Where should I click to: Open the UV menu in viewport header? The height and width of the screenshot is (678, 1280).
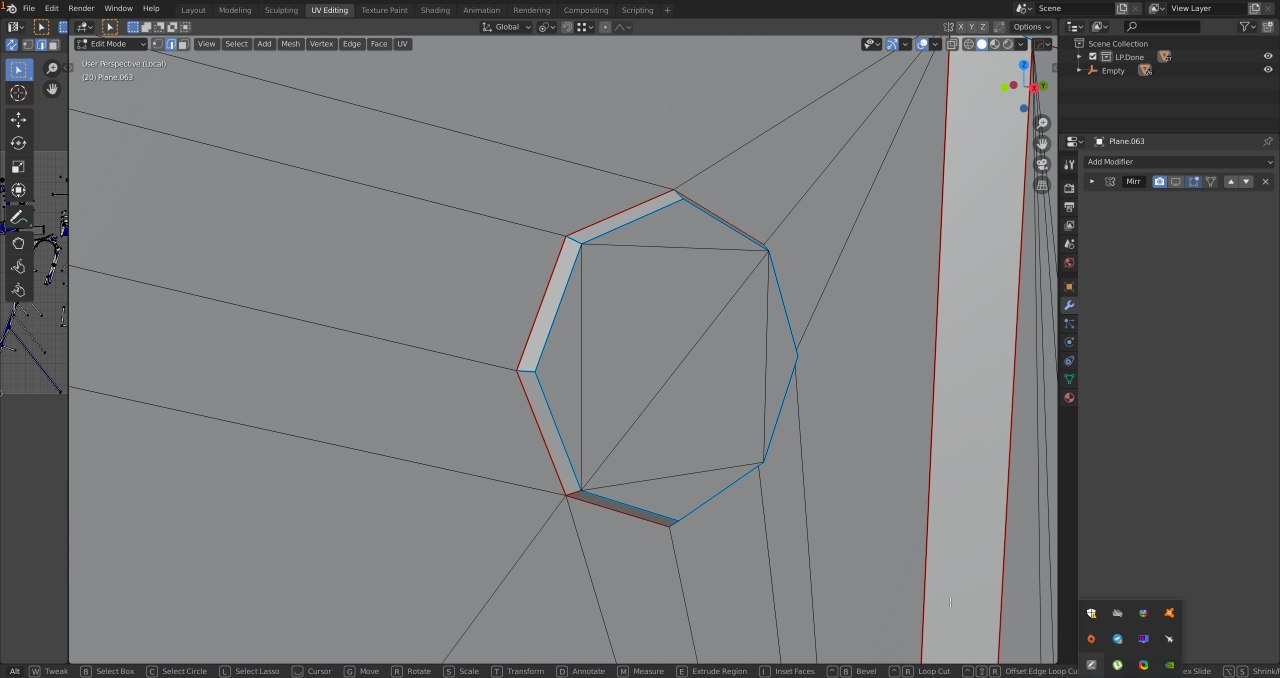click(402, 44)
